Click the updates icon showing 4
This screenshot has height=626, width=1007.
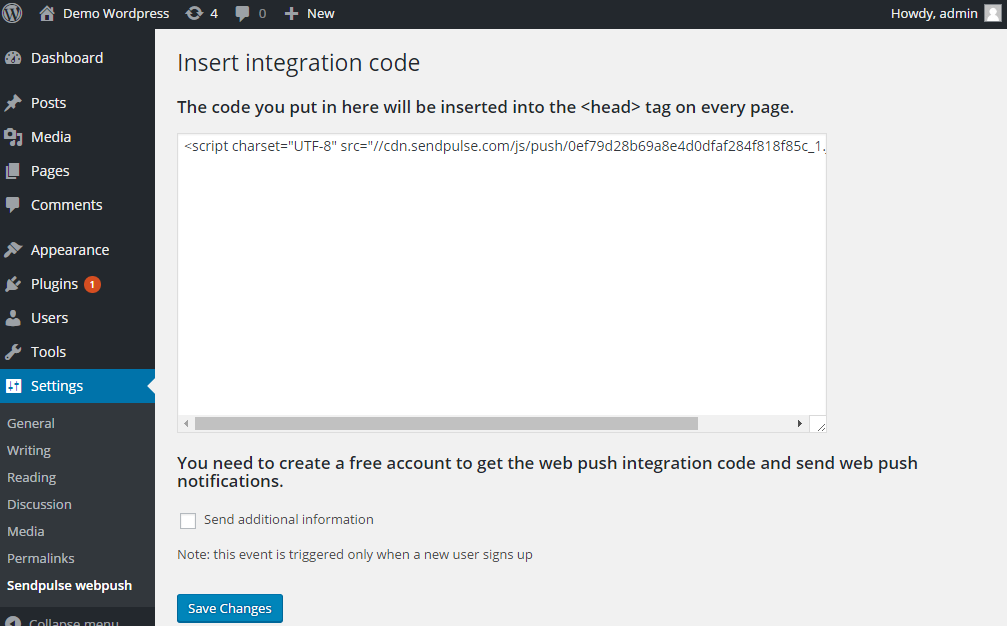coord(194,14)
